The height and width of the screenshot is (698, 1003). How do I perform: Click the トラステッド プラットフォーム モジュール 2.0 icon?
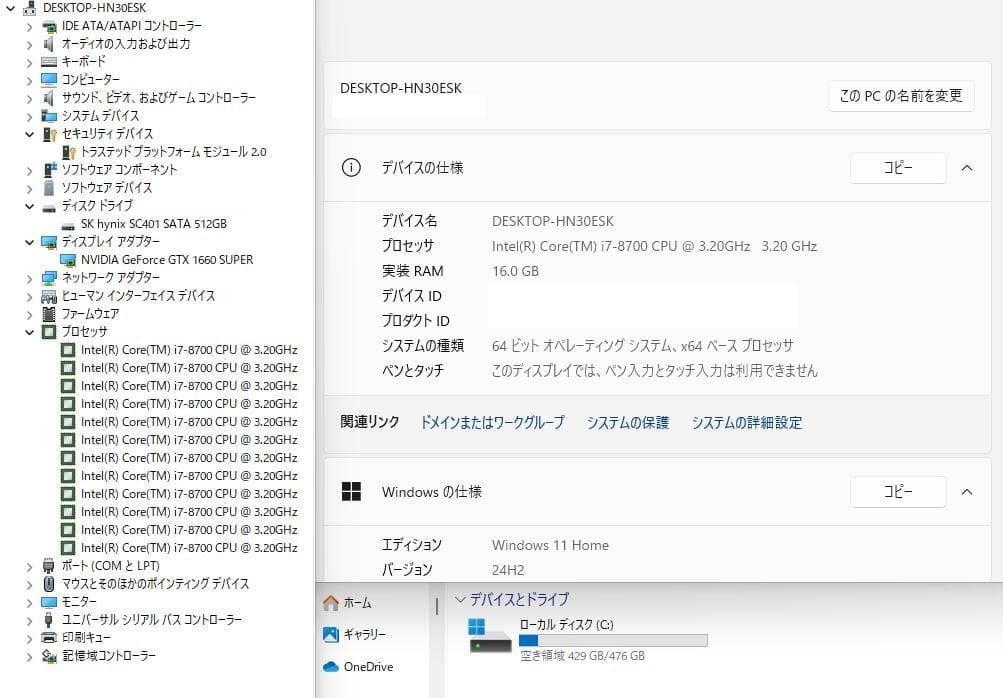pyautogui.click(x=68, y=151)
